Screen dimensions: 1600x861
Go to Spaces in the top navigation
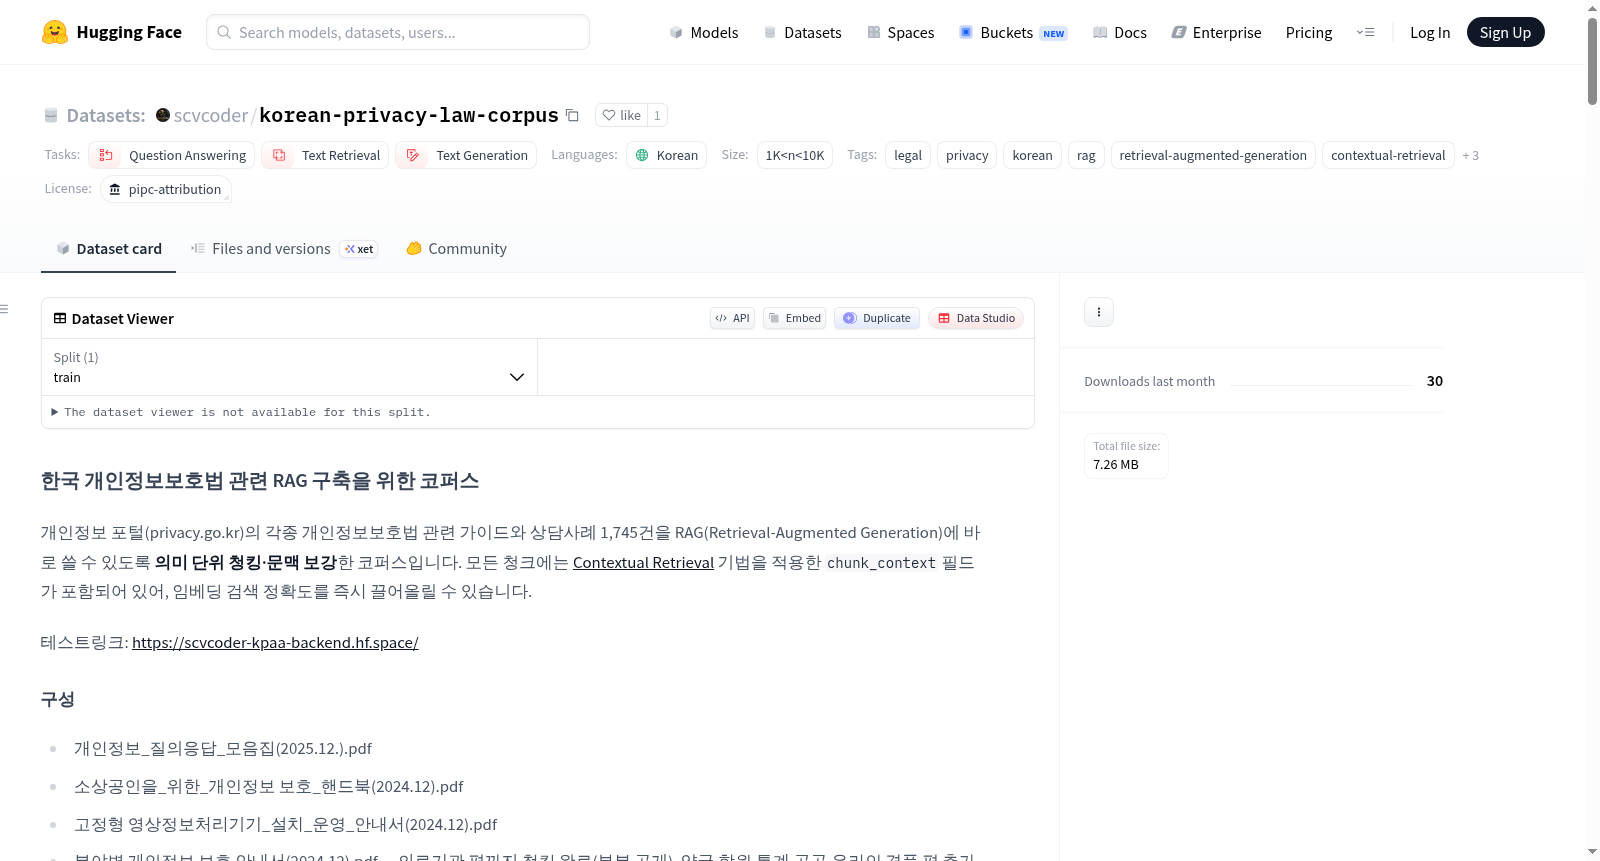tap(901, 33)
